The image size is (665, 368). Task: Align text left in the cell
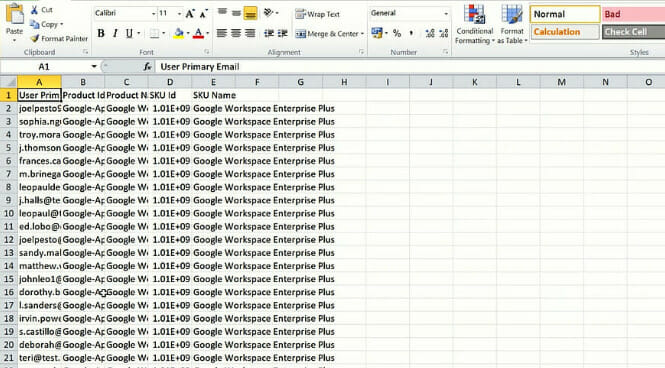click(222, 33)
